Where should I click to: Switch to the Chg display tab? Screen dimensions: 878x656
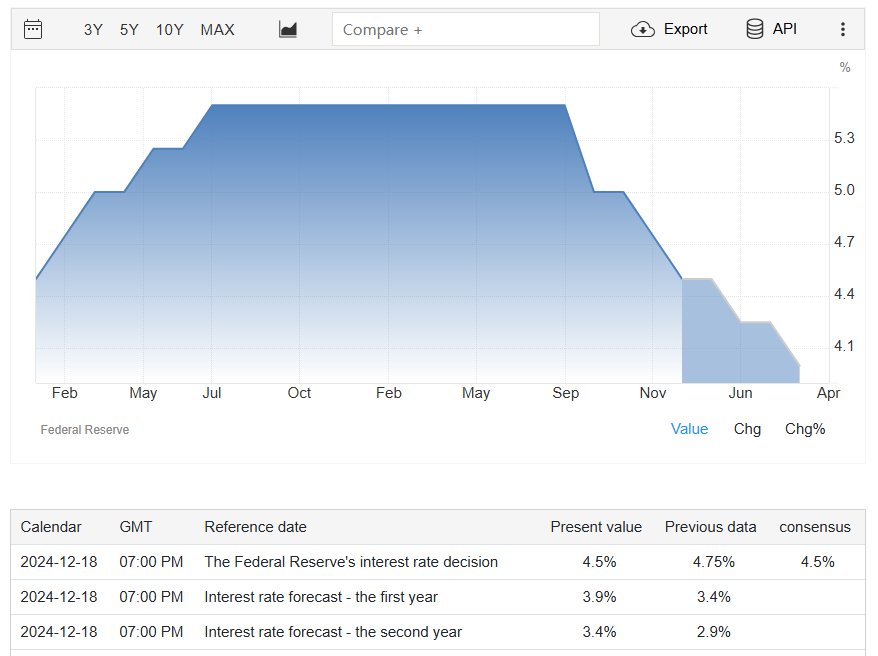(x=747, y=429)
